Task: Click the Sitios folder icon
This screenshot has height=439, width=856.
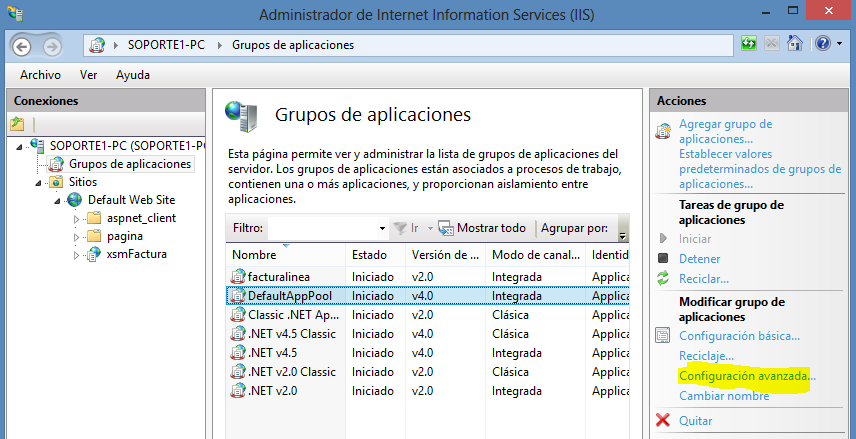Action: click(x=56, y=182)
